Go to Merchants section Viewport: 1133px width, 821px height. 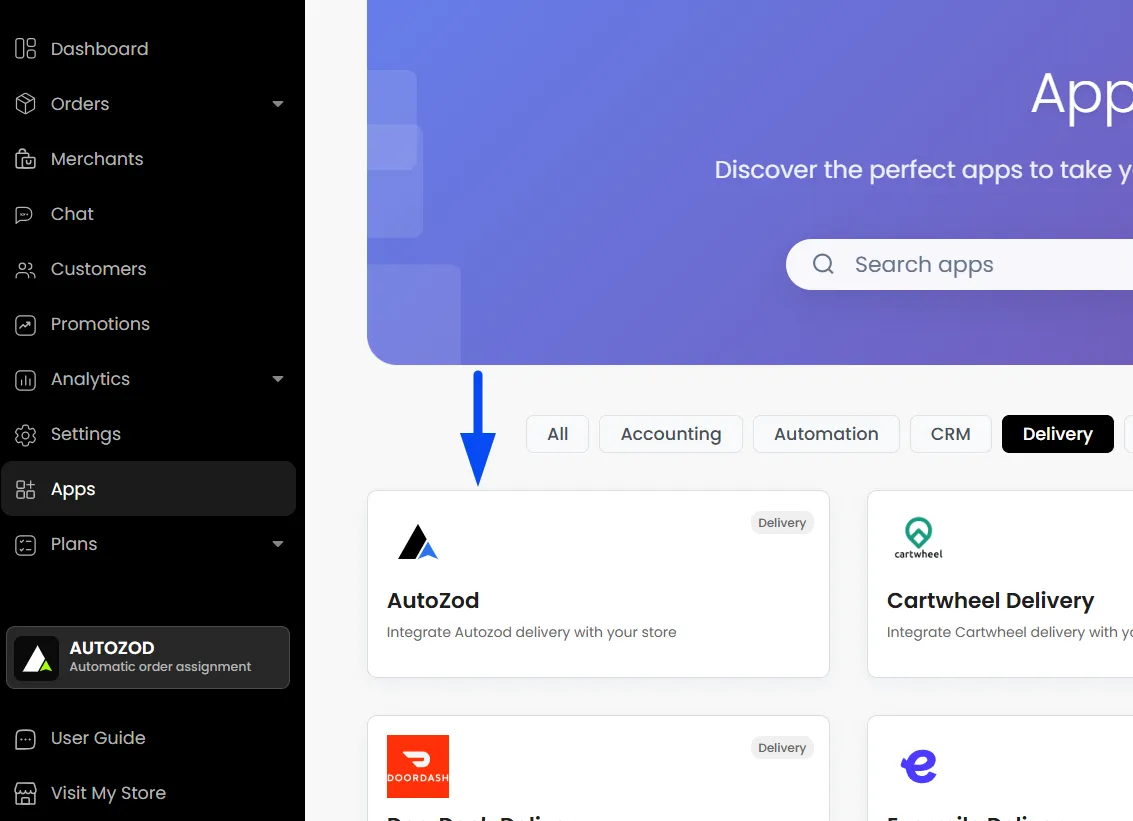(97, 159)
